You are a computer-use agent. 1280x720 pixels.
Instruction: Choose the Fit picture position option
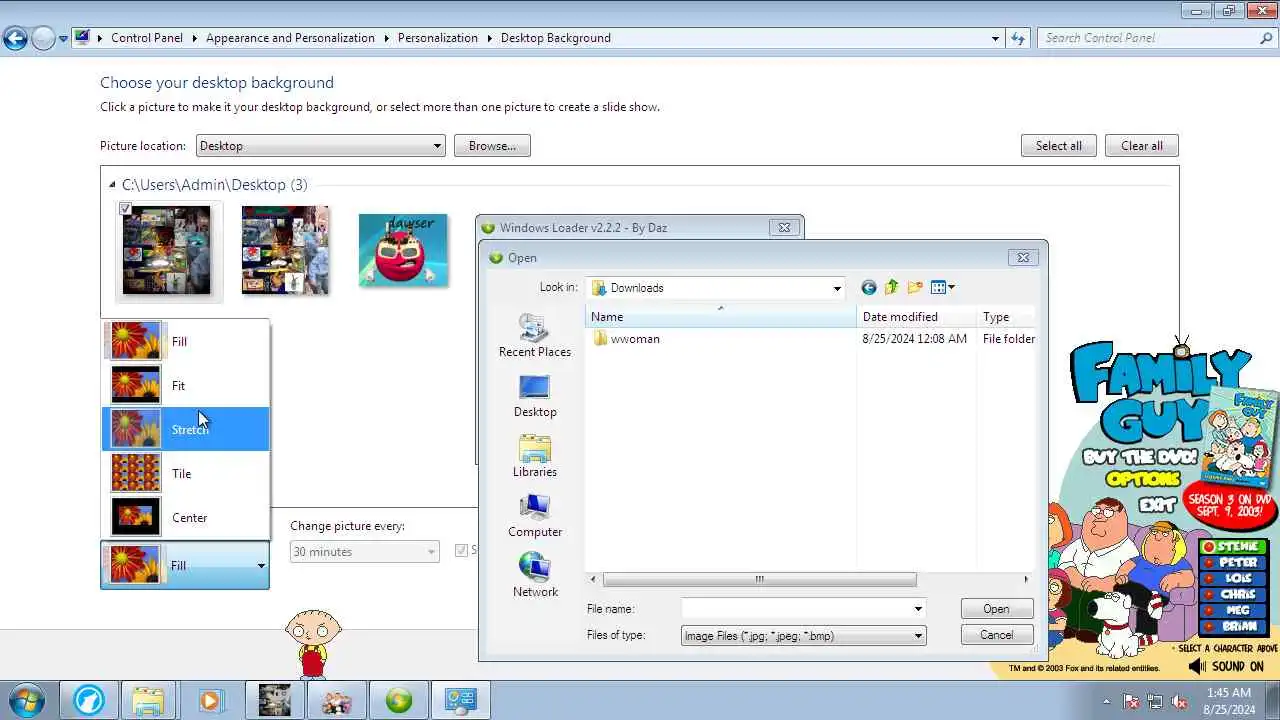click(185, 385)
